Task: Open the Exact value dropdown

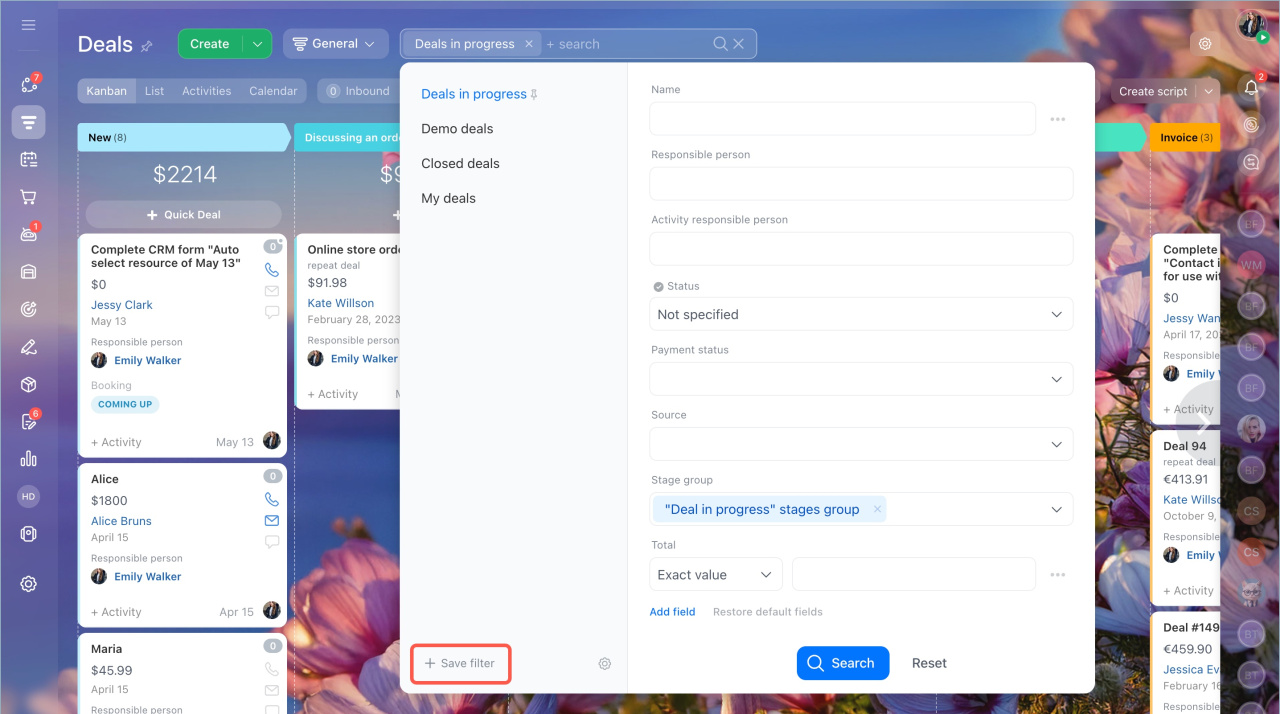Action: pyautogui.click(x=716, y=575)
